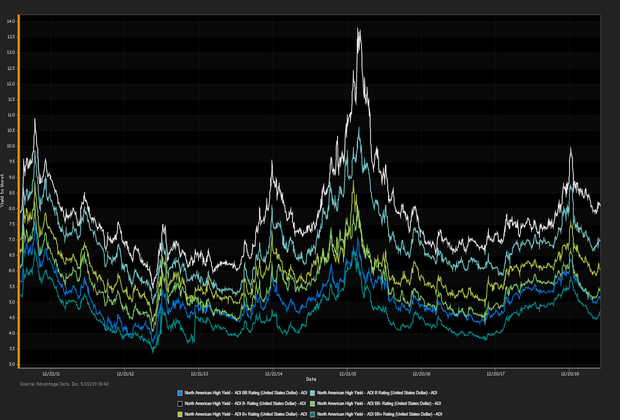Select the ADI BB- Rating legend label
The height and width of the screenshot is (420, 620).
[379, 404]
